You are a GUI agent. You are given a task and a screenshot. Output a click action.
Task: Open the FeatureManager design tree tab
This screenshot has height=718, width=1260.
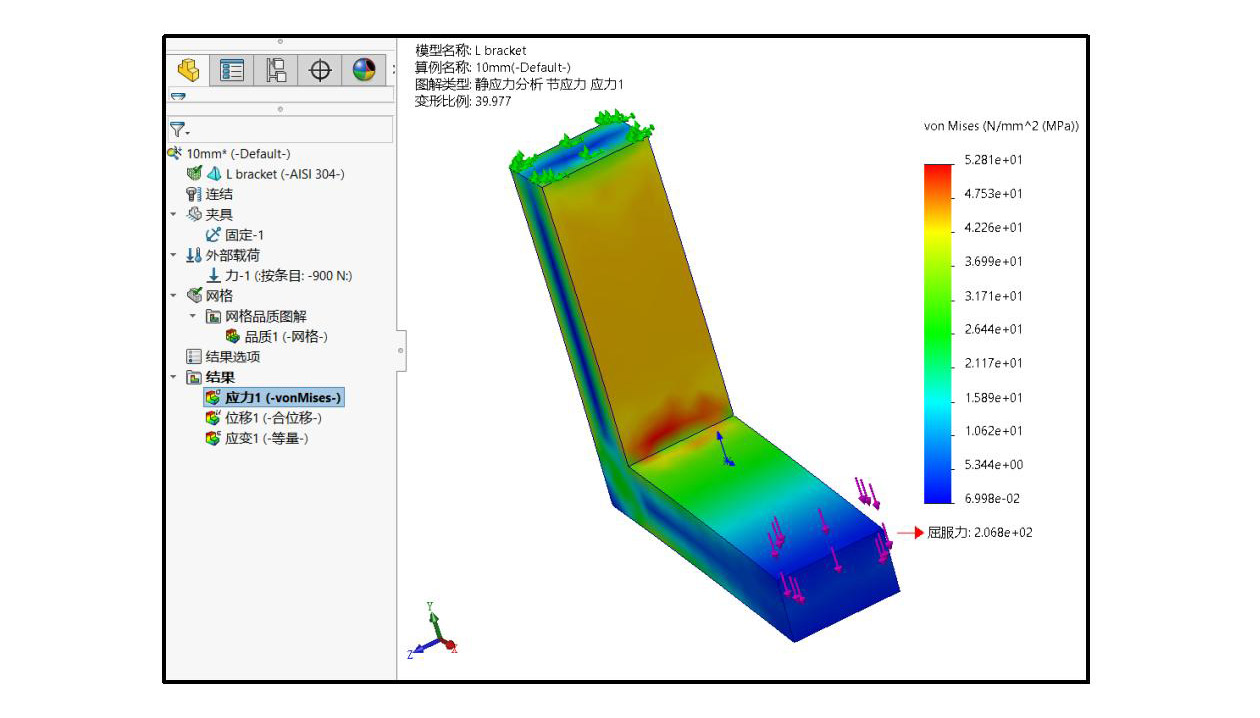pos(188,70)
